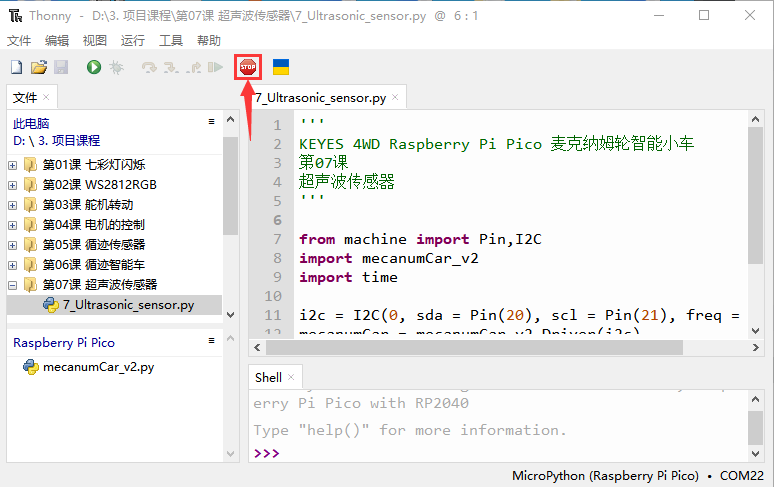This screenshot has height=487, width=774.
Task: Click the Ukraine flag icon
Action: pos(281,67)
